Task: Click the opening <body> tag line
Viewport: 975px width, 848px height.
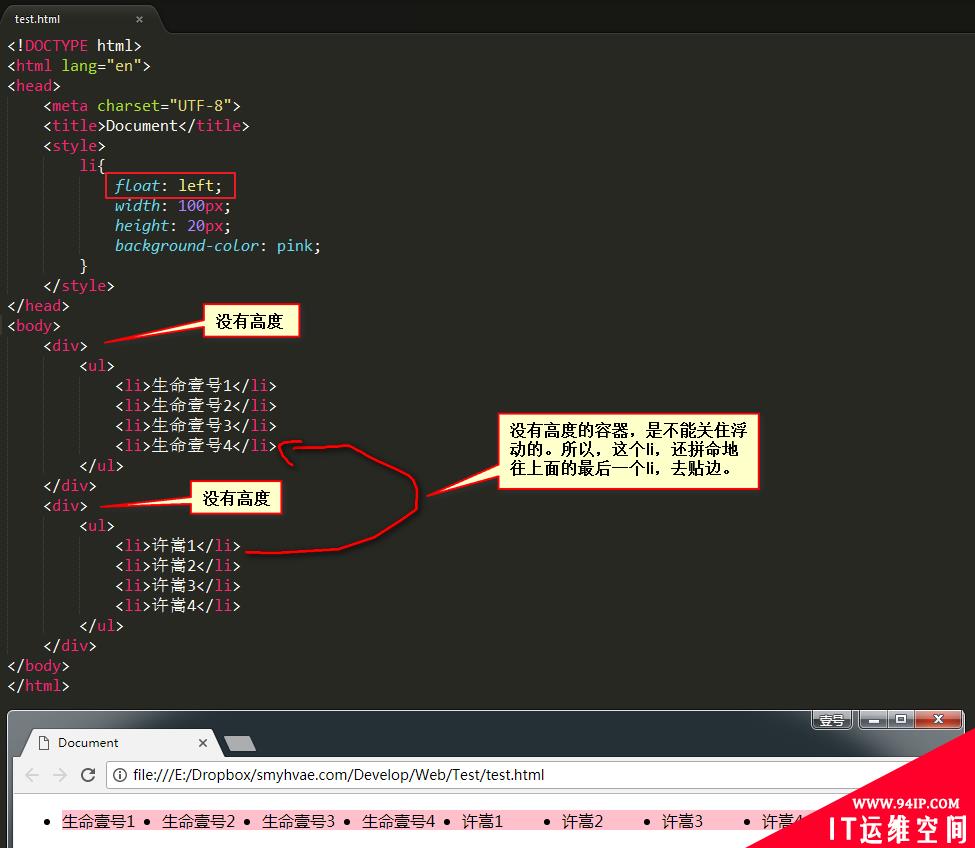Action: [x=34, y=326]
